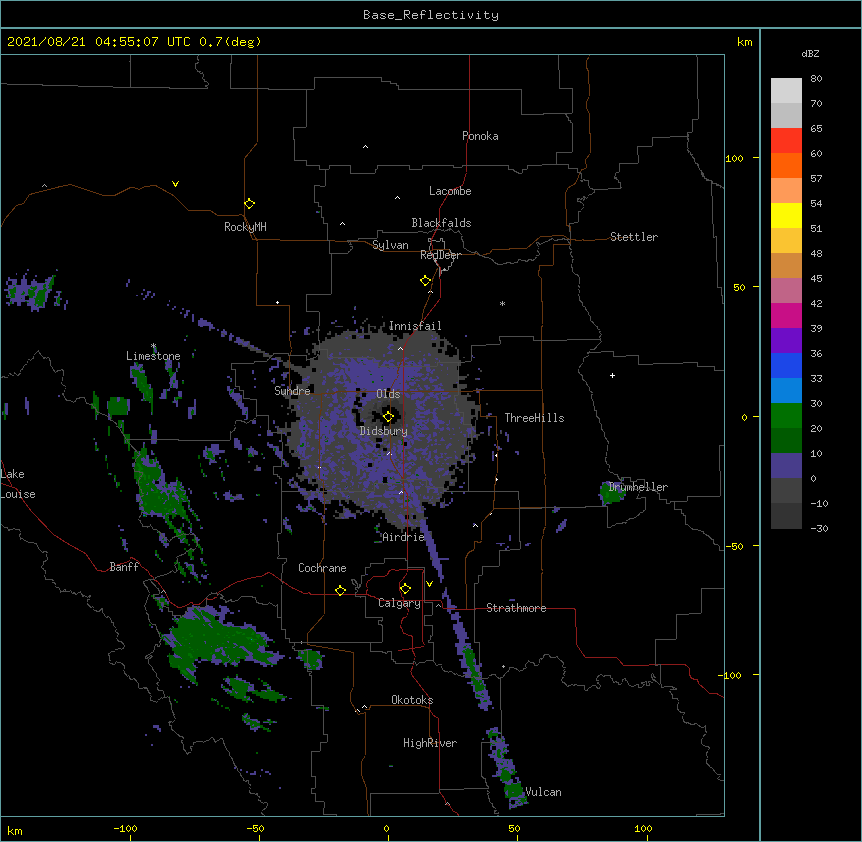Screen dimensions: 862x842
Task: Click the Base_Reflectivity title text
Action: point(430,15)
